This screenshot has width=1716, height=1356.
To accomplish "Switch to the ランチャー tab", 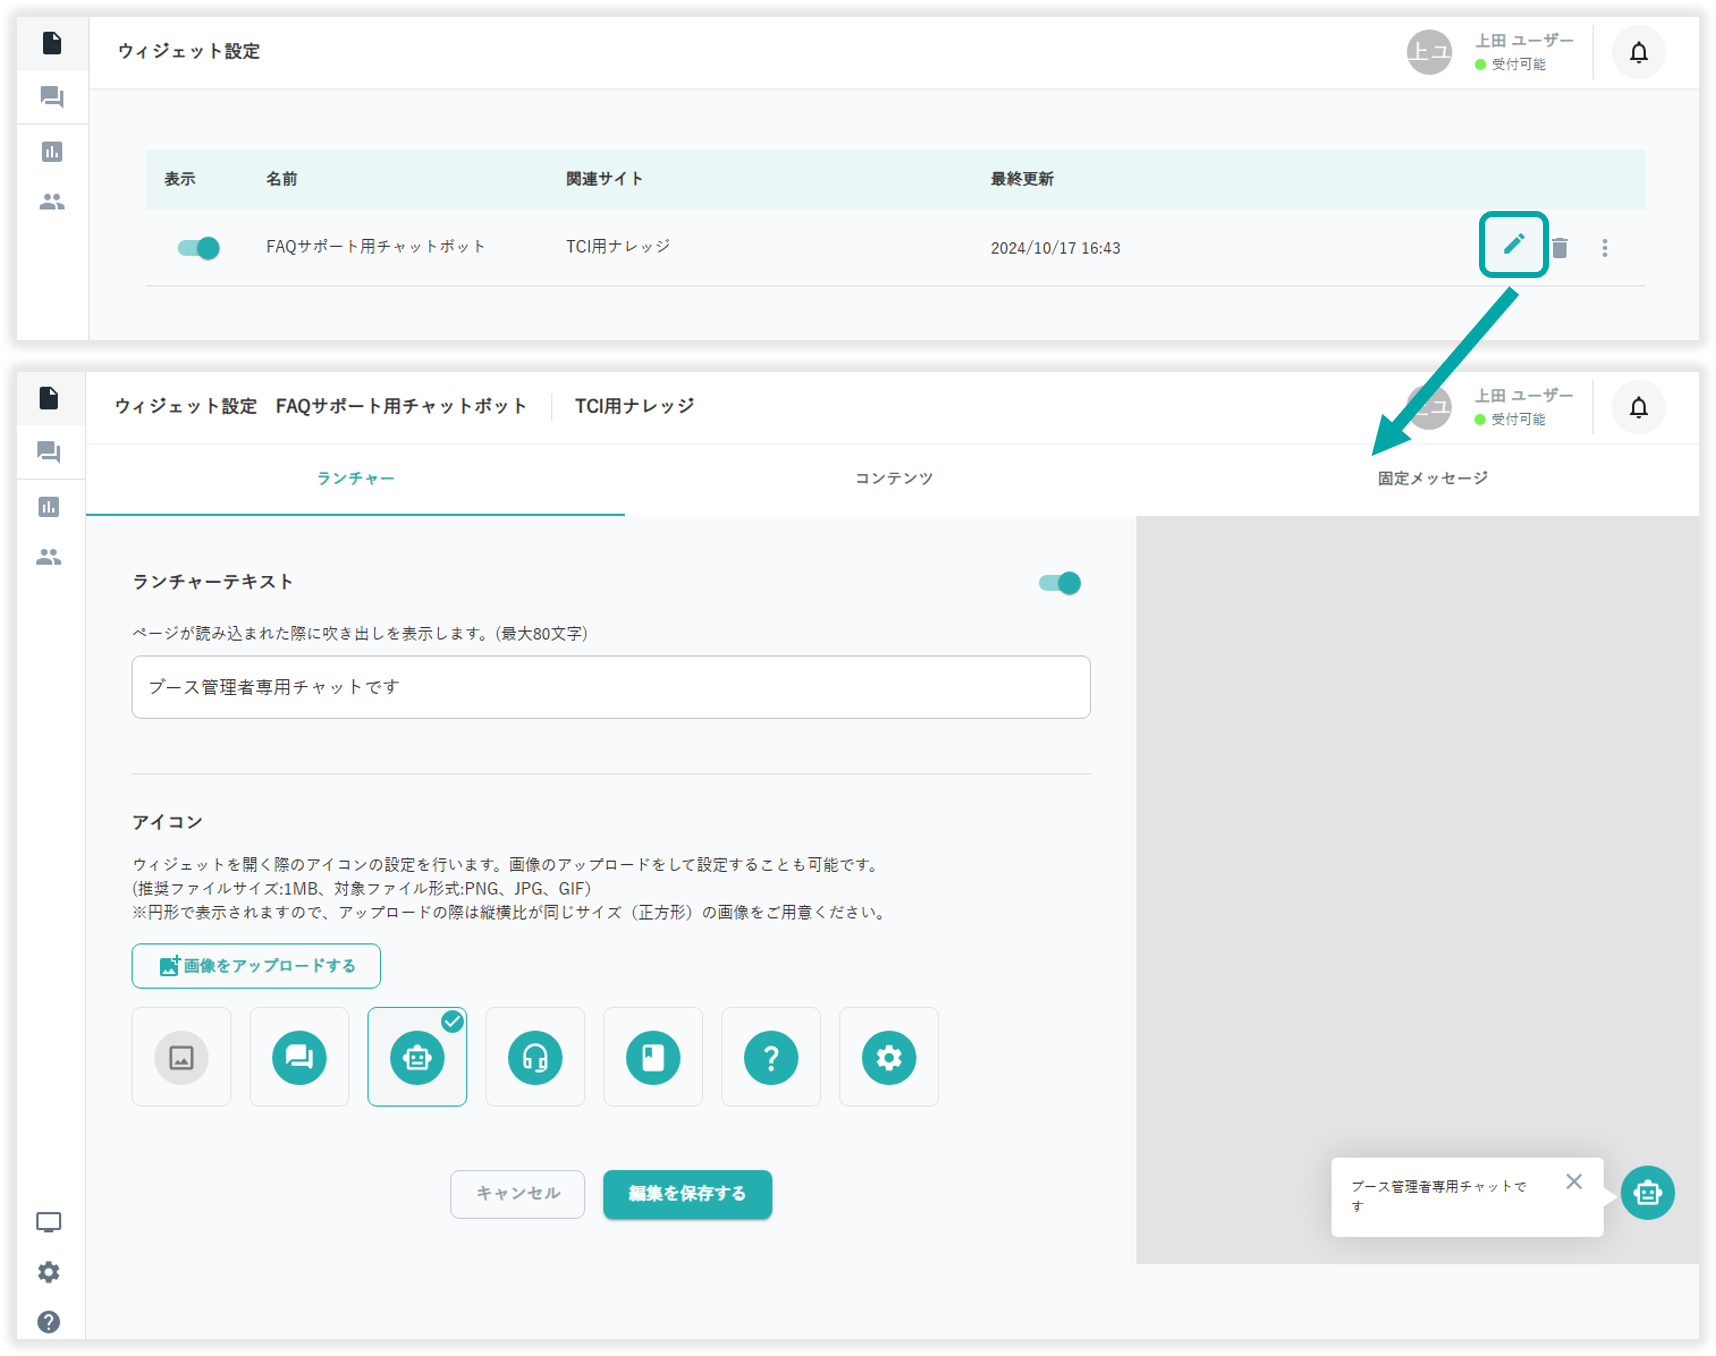I will (355, 479).
